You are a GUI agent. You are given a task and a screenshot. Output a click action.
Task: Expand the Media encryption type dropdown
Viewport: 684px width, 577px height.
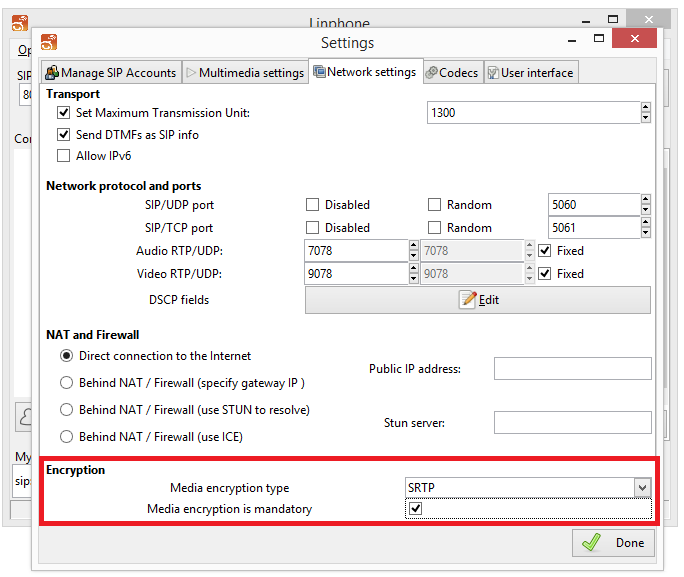click(x=642, y=488)
